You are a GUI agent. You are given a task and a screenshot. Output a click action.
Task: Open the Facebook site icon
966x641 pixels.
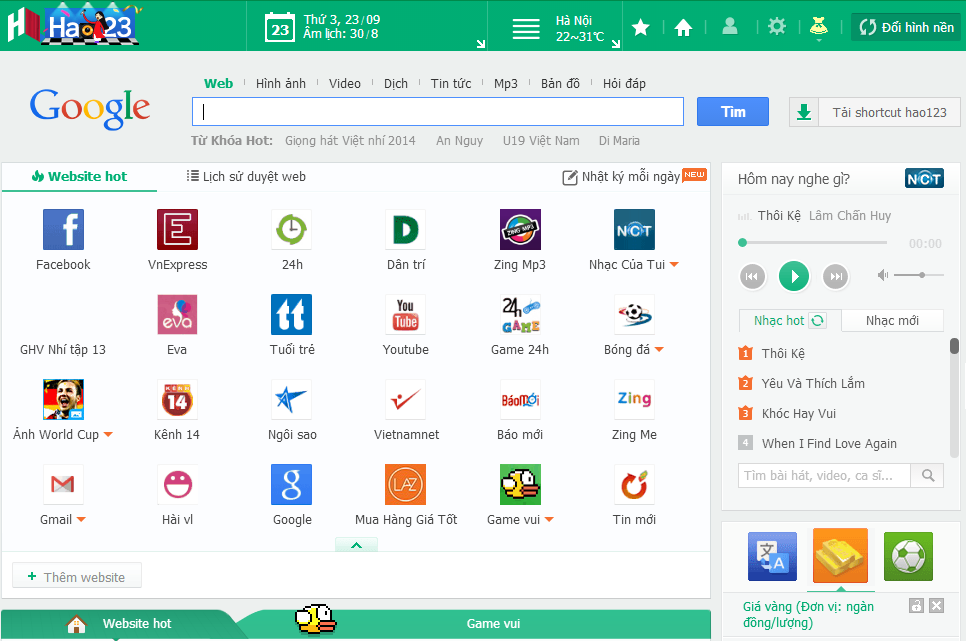click(x=63, y=229)
